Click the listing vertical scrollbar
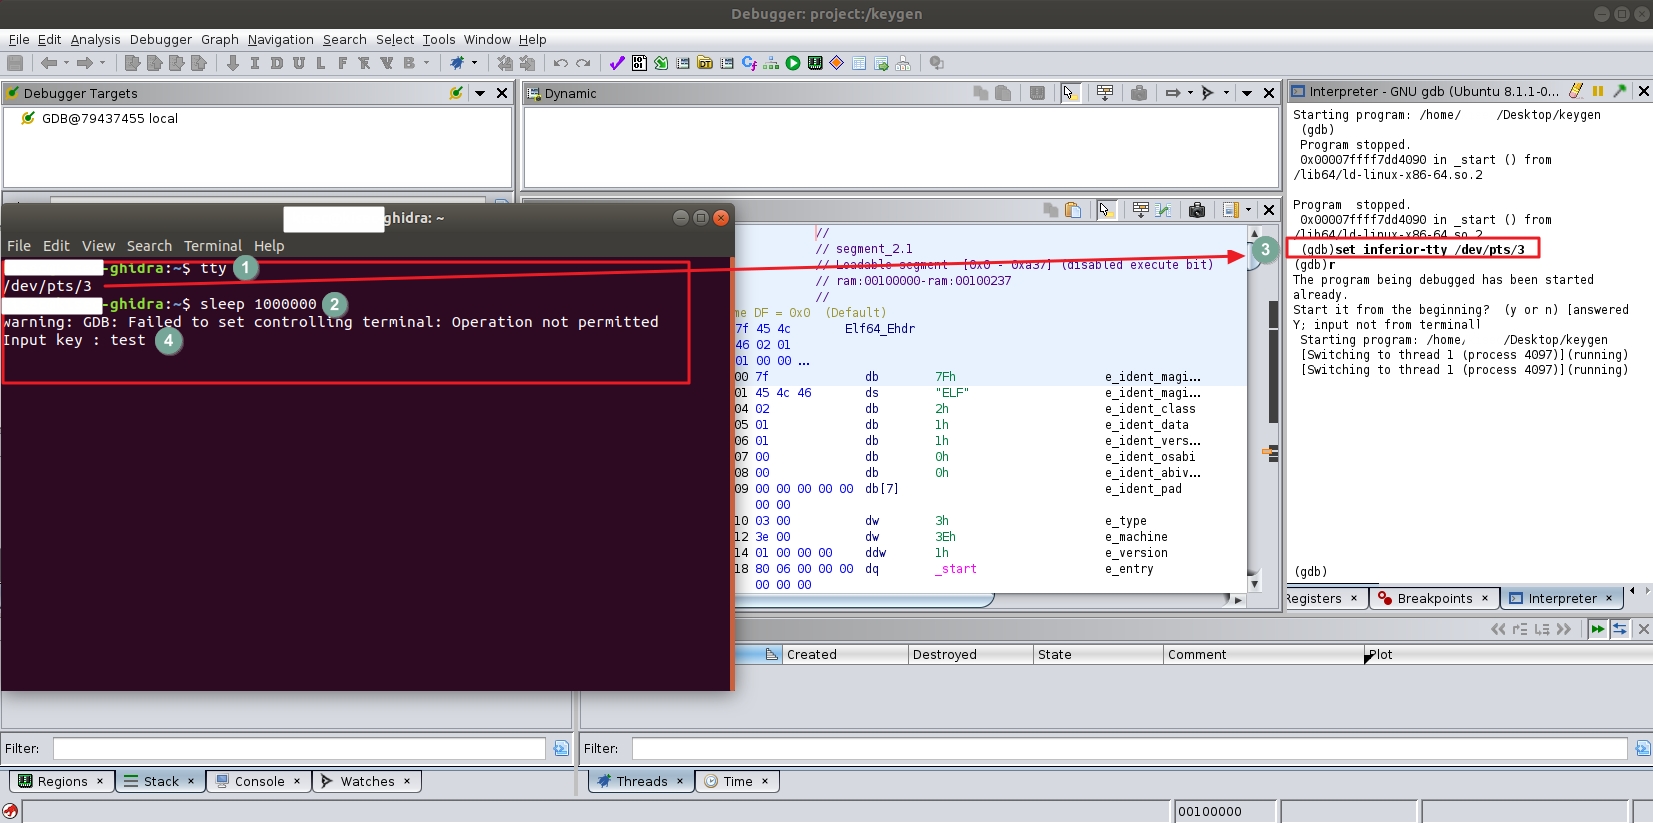The height and width of the screenshot is (823, 1653). [1254, 410]
